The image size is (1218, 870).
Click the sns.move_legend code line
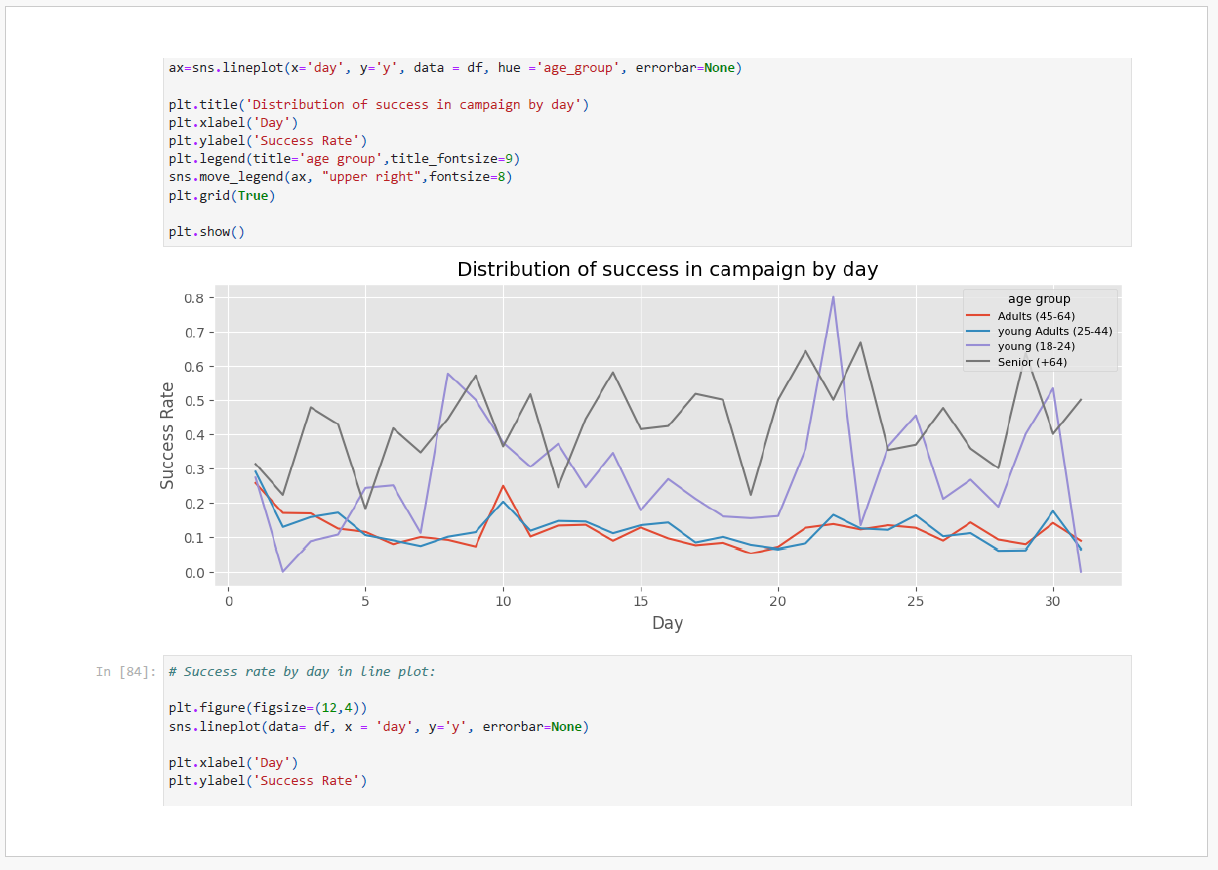pyautogui.click(x=340, y=177)
